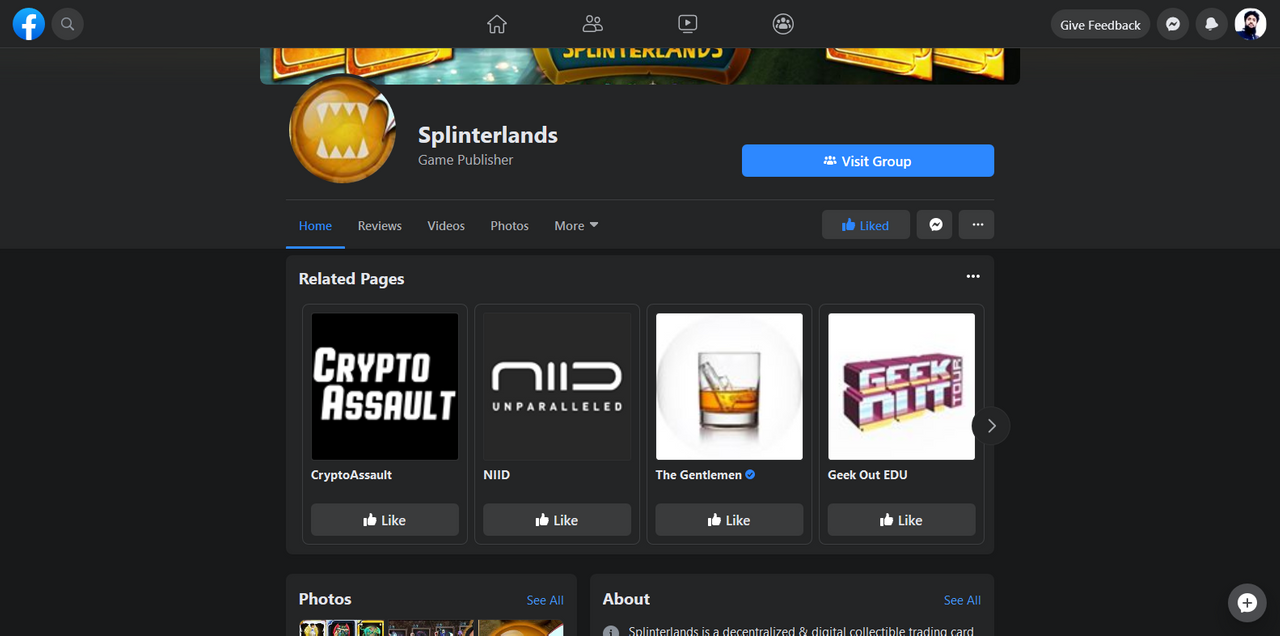This screenshot has height=636, width=1280.
Task: Like the CryptoAssault page
Action: [x=385, y=520]
